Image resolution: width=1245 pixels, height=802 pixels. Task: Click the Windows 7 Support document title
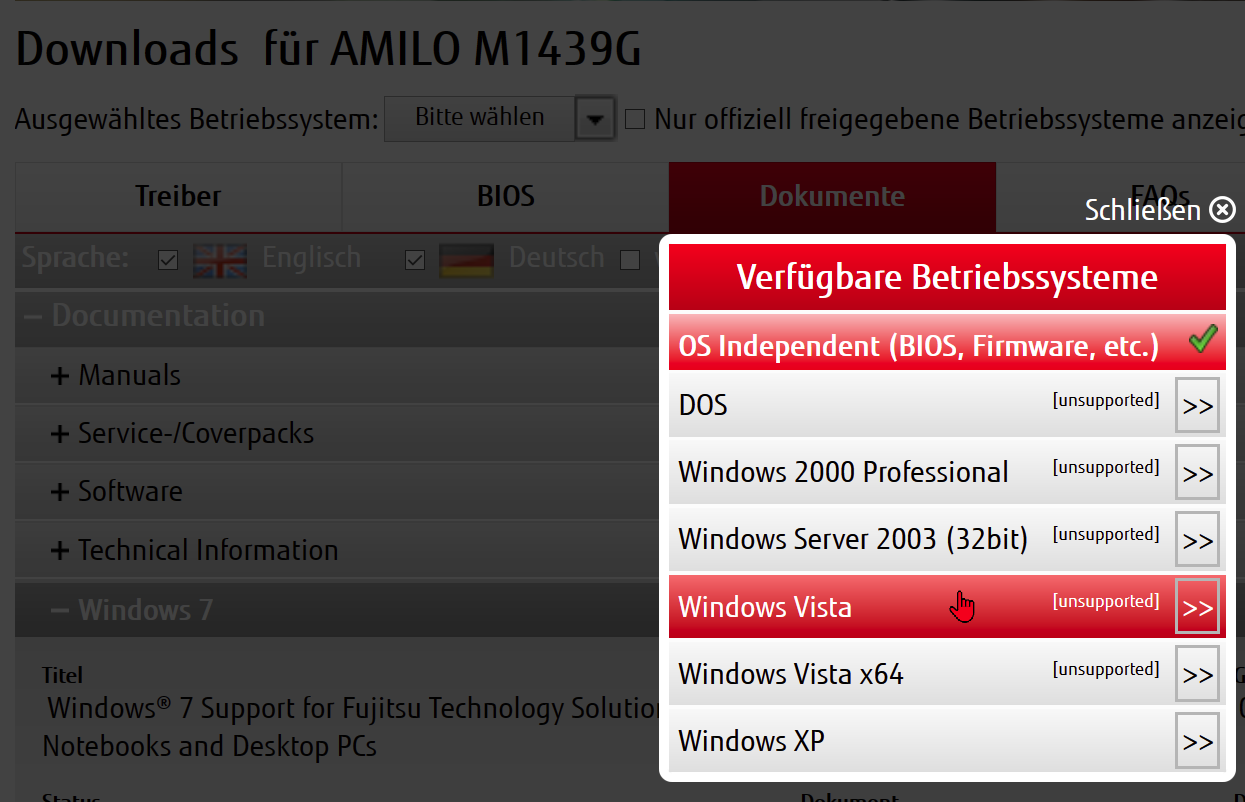click(x=352, y=728)
